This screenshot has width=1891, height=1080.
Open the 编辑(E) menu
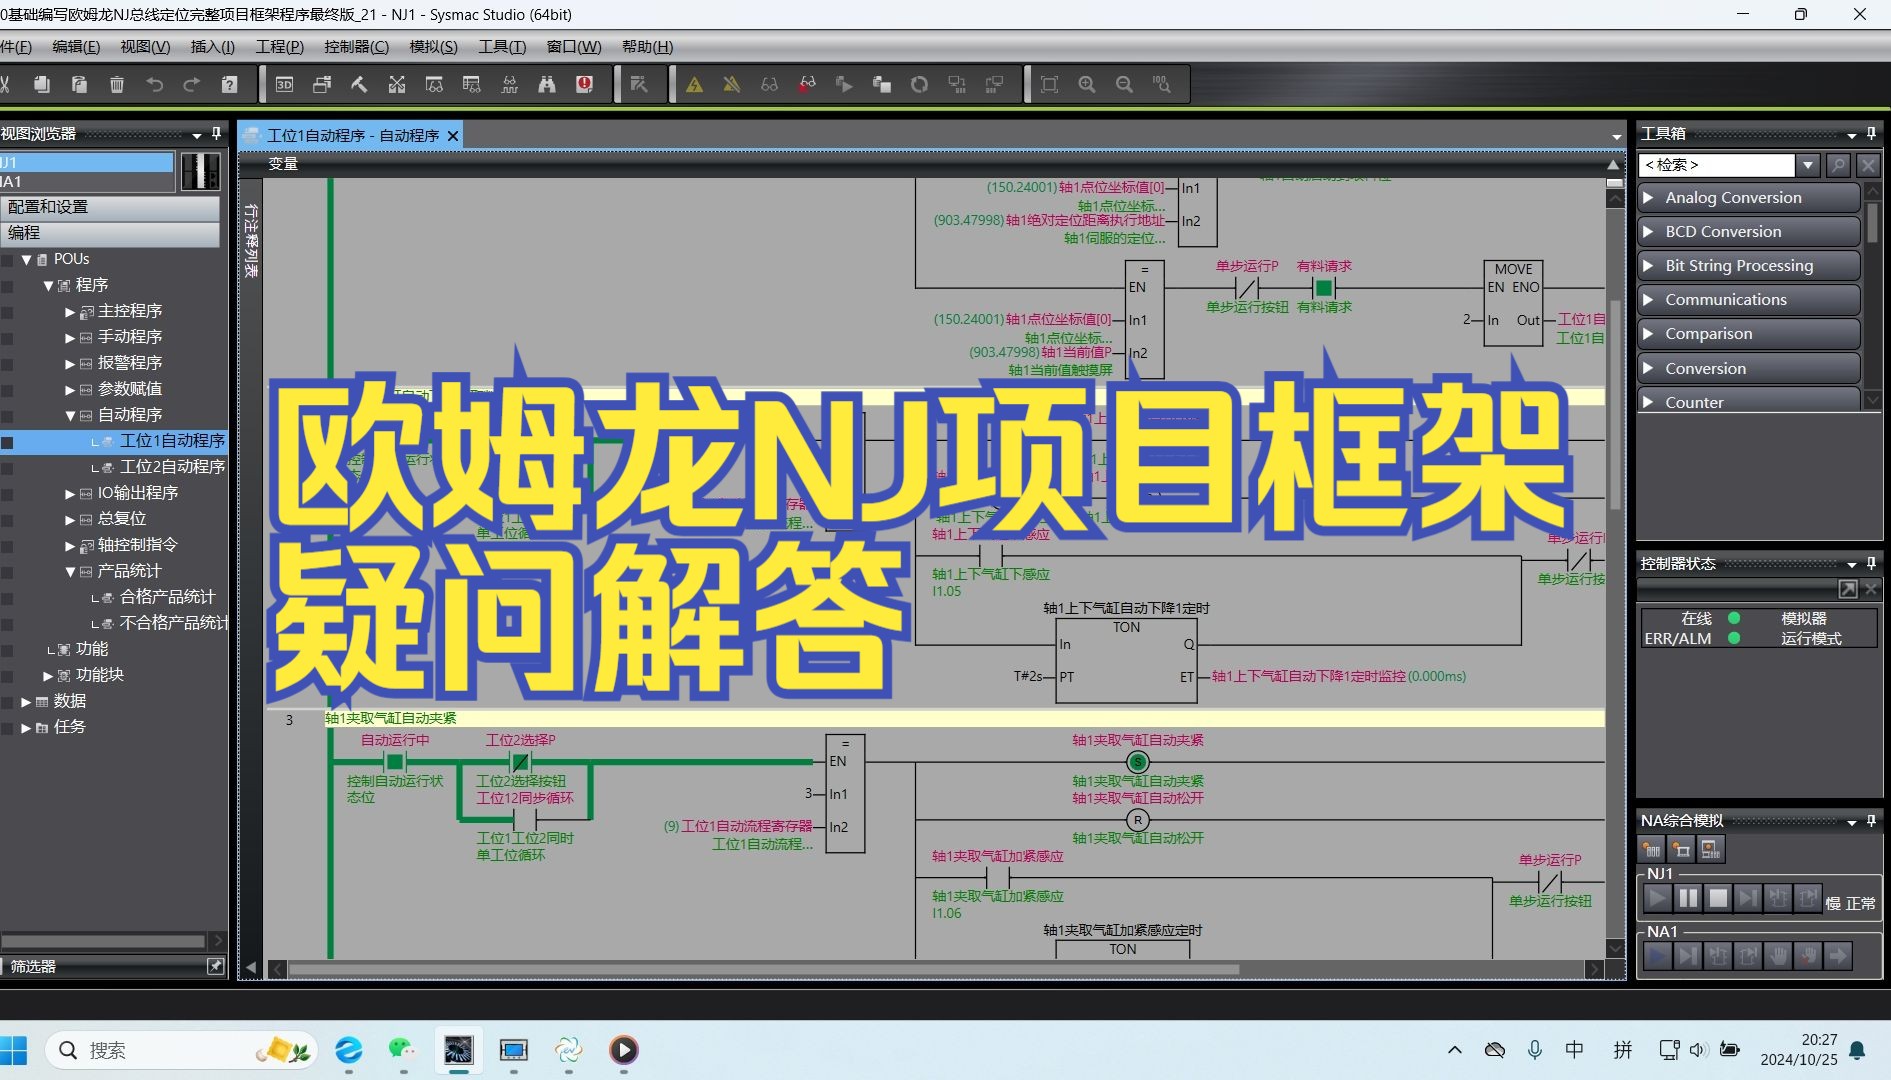coord(76,47)
